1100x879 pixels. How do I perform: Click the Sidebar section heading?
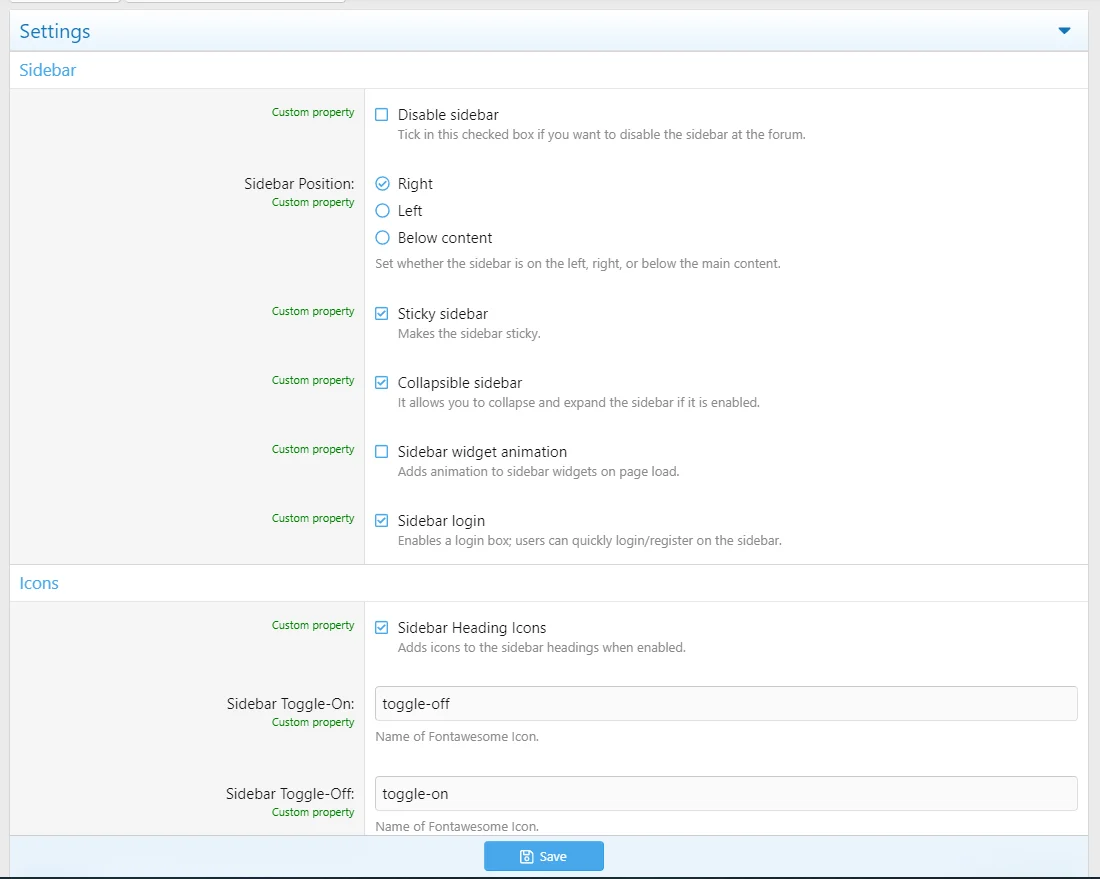[48, 71]
